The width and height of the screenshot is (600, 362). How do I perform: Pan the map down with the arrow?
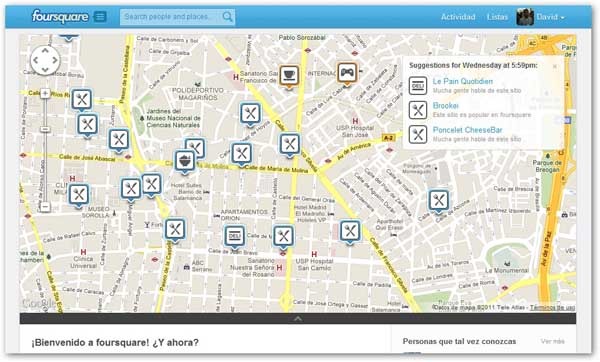[x=45, y=70]
